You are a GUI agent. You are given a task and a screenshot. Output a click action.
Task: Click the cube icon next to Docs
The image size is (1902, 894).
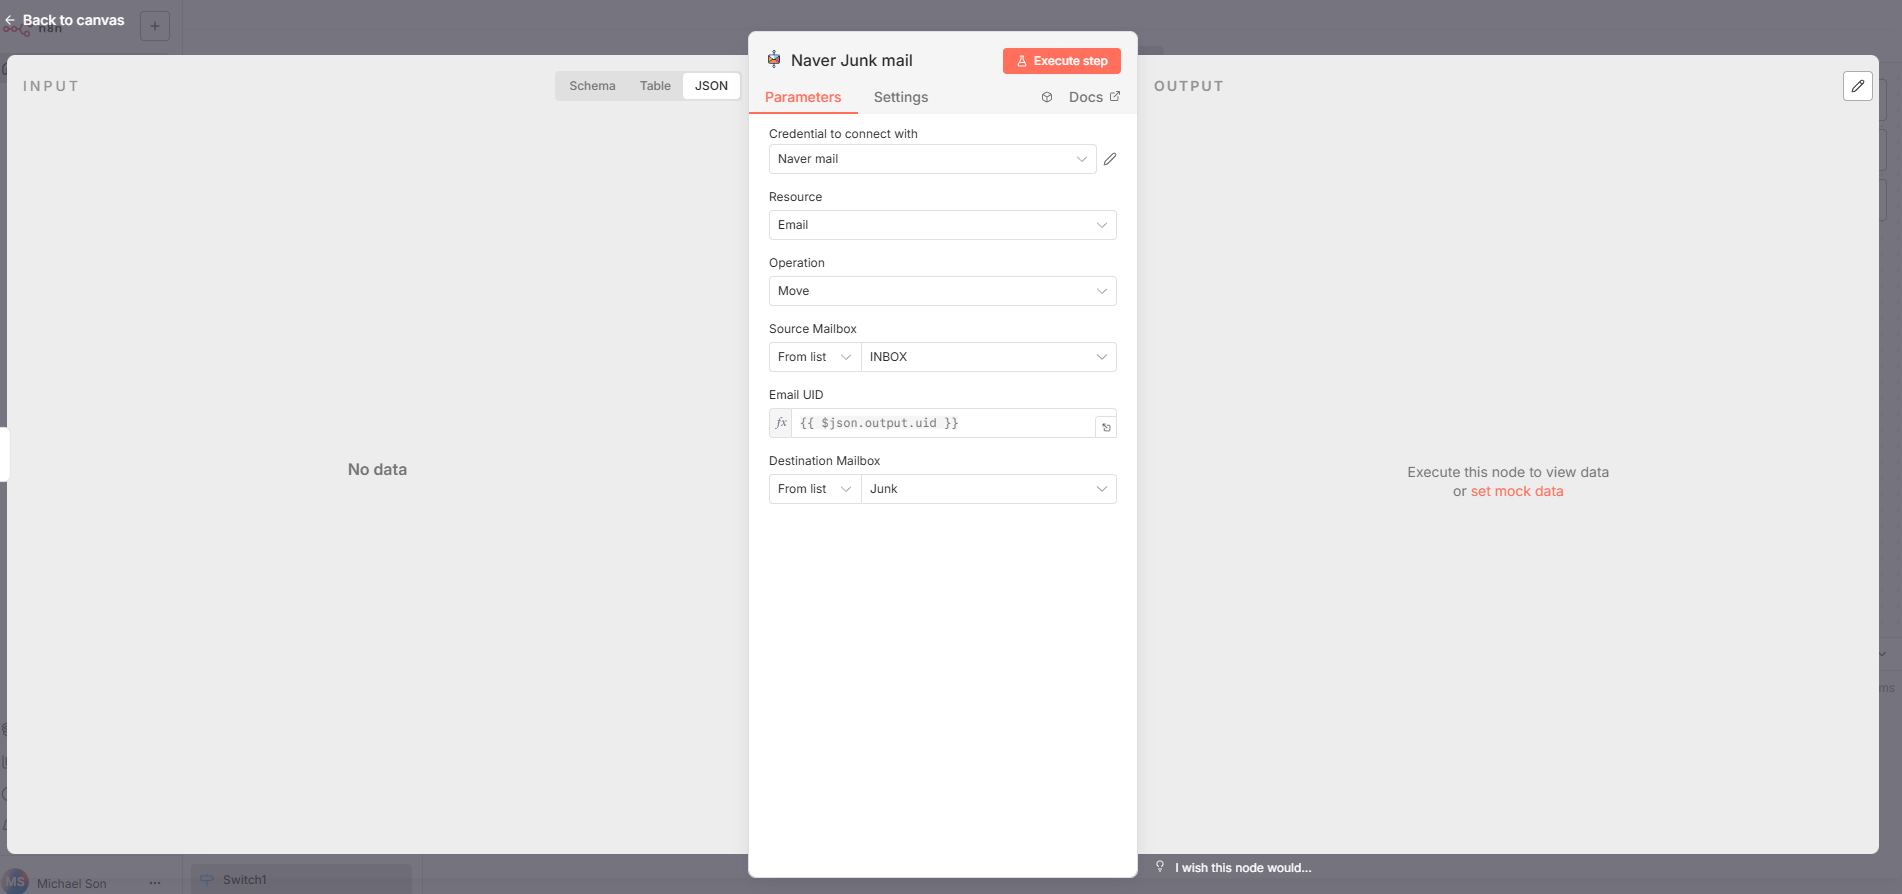tap(1047, 97)
